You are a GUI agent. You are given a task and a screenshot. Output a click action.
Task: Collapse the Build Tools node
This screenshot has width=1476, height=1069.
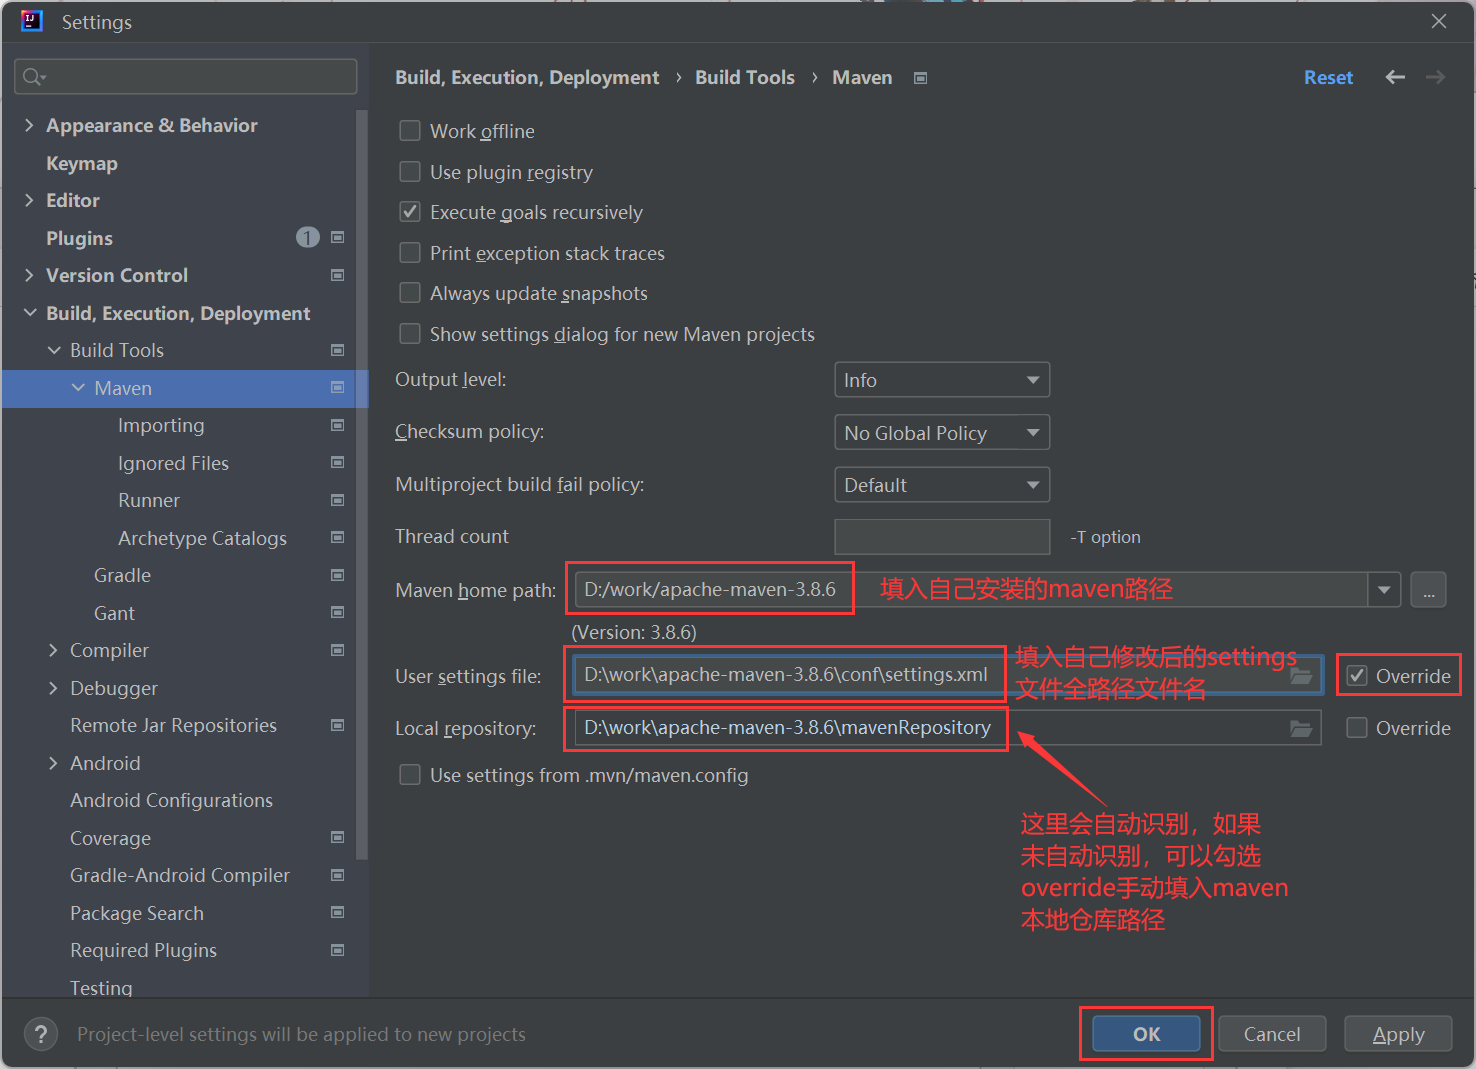coord(54,350)
